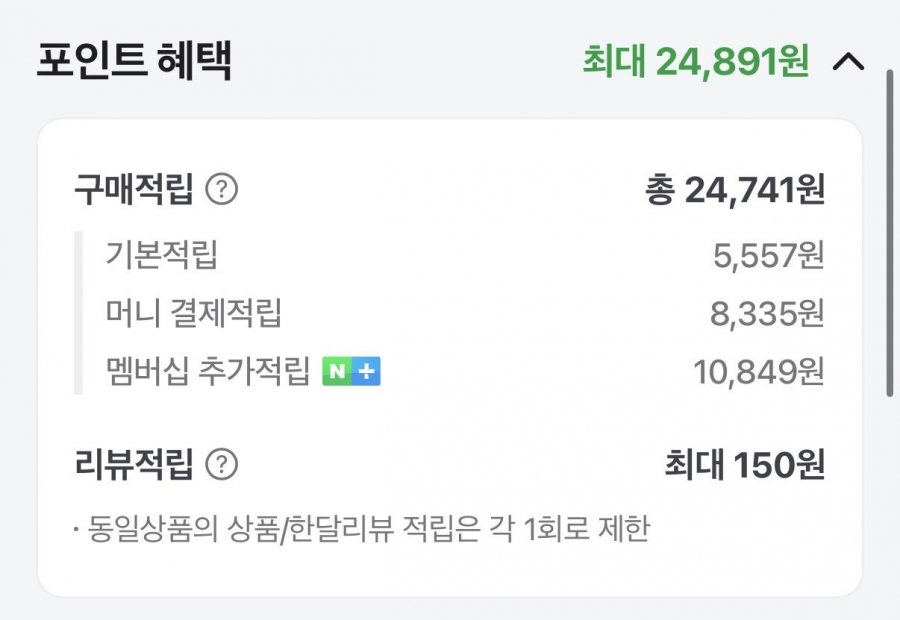Tap the 8,335원 amount

click(767, 314)
